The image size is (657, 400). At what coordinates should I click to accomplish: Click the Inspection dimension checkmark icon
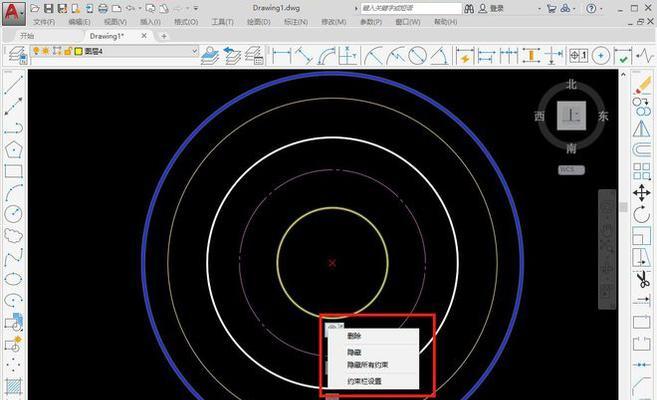click(x=622, y=56)
